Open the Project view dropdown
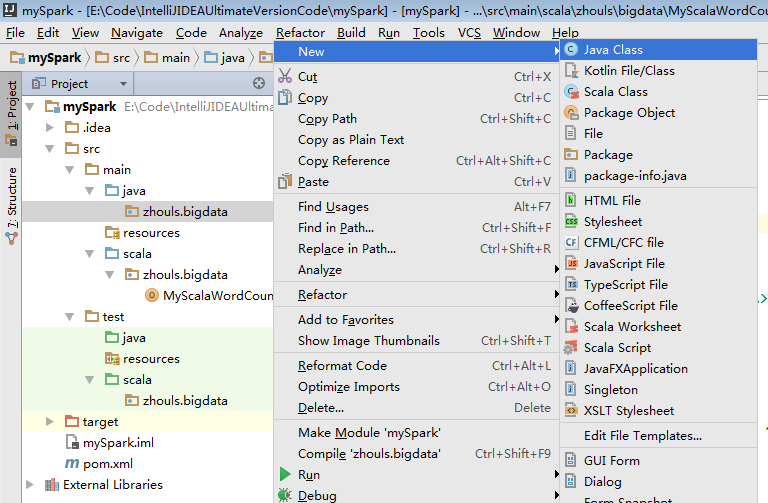The height and width of the screenshot is (503, 768). (x=123, y=84)
